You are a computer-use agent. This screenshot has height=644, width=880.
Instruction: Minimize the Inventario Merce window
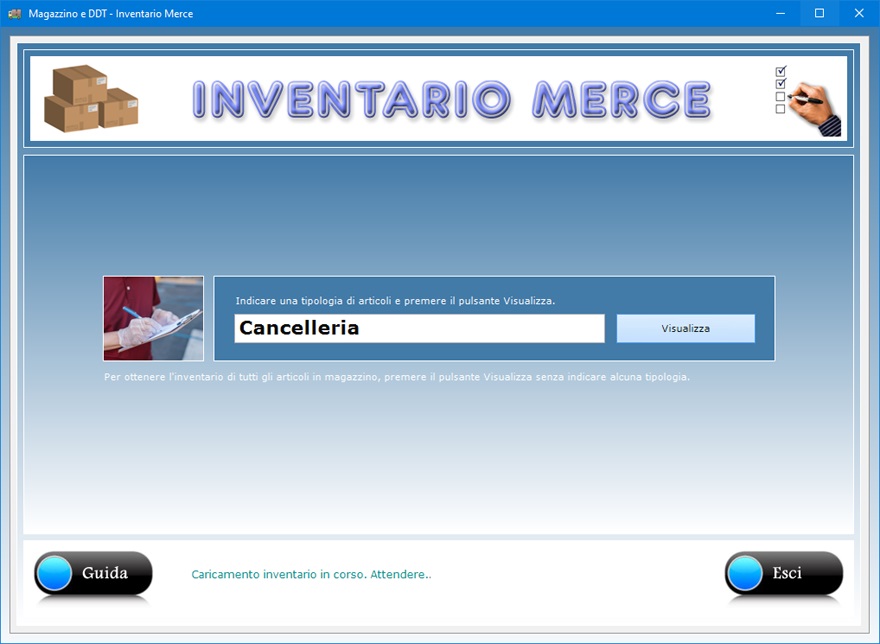[780, 13]
